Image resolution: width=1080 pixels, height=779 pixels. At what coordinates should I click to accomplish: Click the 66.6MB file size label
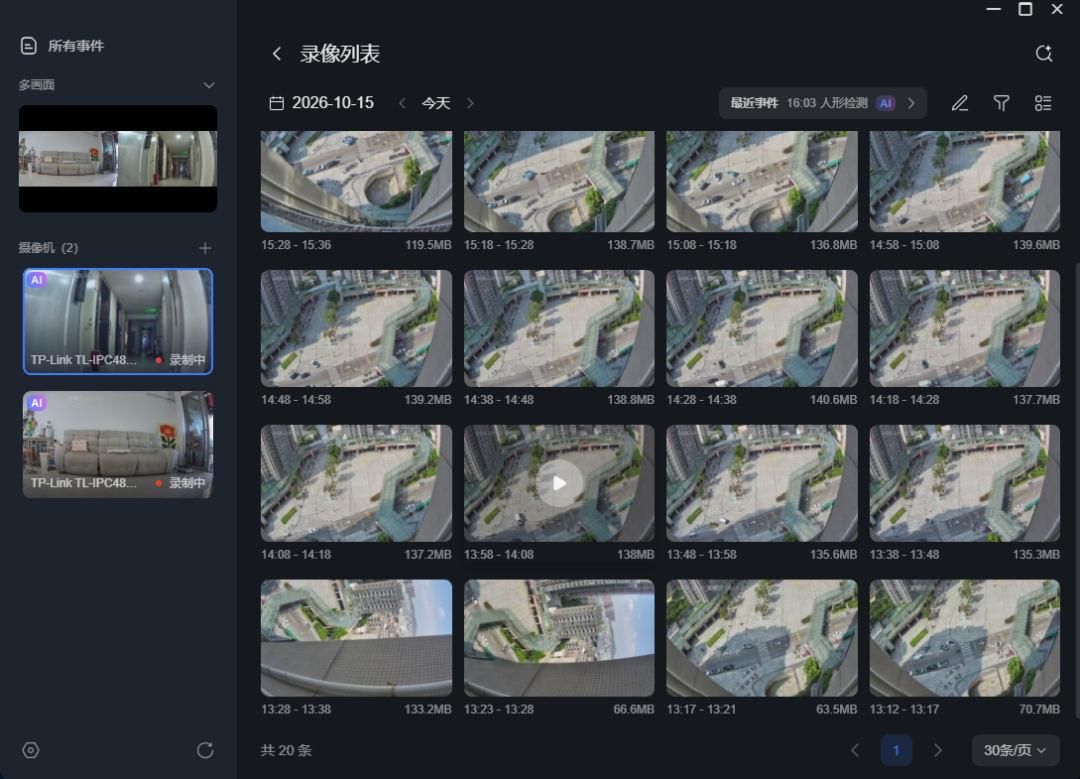634,709
